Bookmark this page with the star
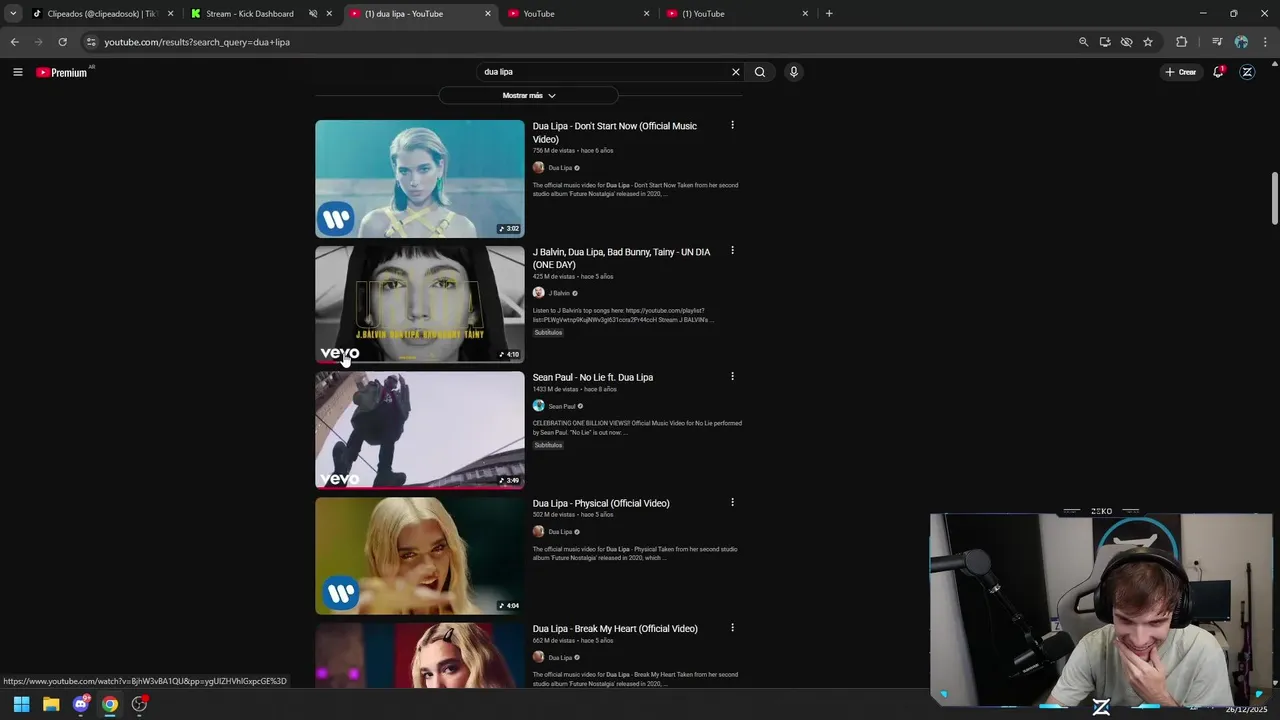The height and width of the screenshot is (720, 1280). pyautogui.click(x=1148, y=42)
